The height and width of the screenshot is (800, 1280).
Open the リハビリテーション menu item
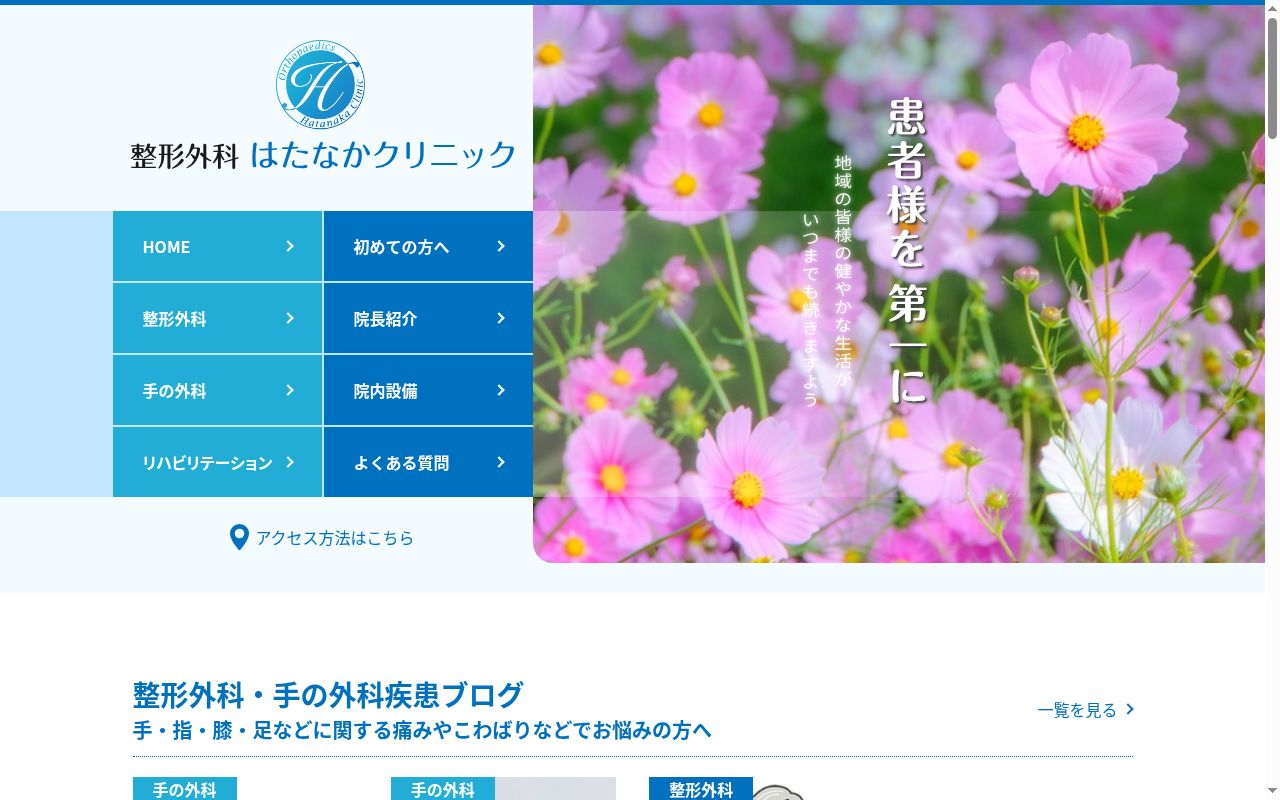point(217,462)
